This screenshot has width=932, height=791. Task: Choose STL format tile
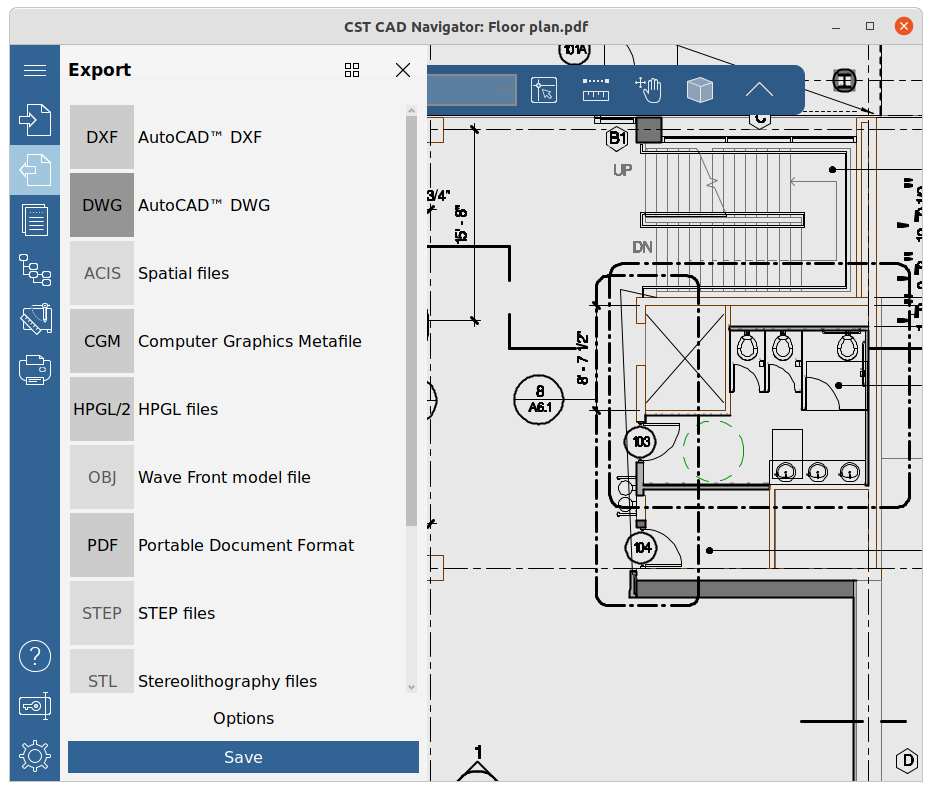tap(102, 672)
